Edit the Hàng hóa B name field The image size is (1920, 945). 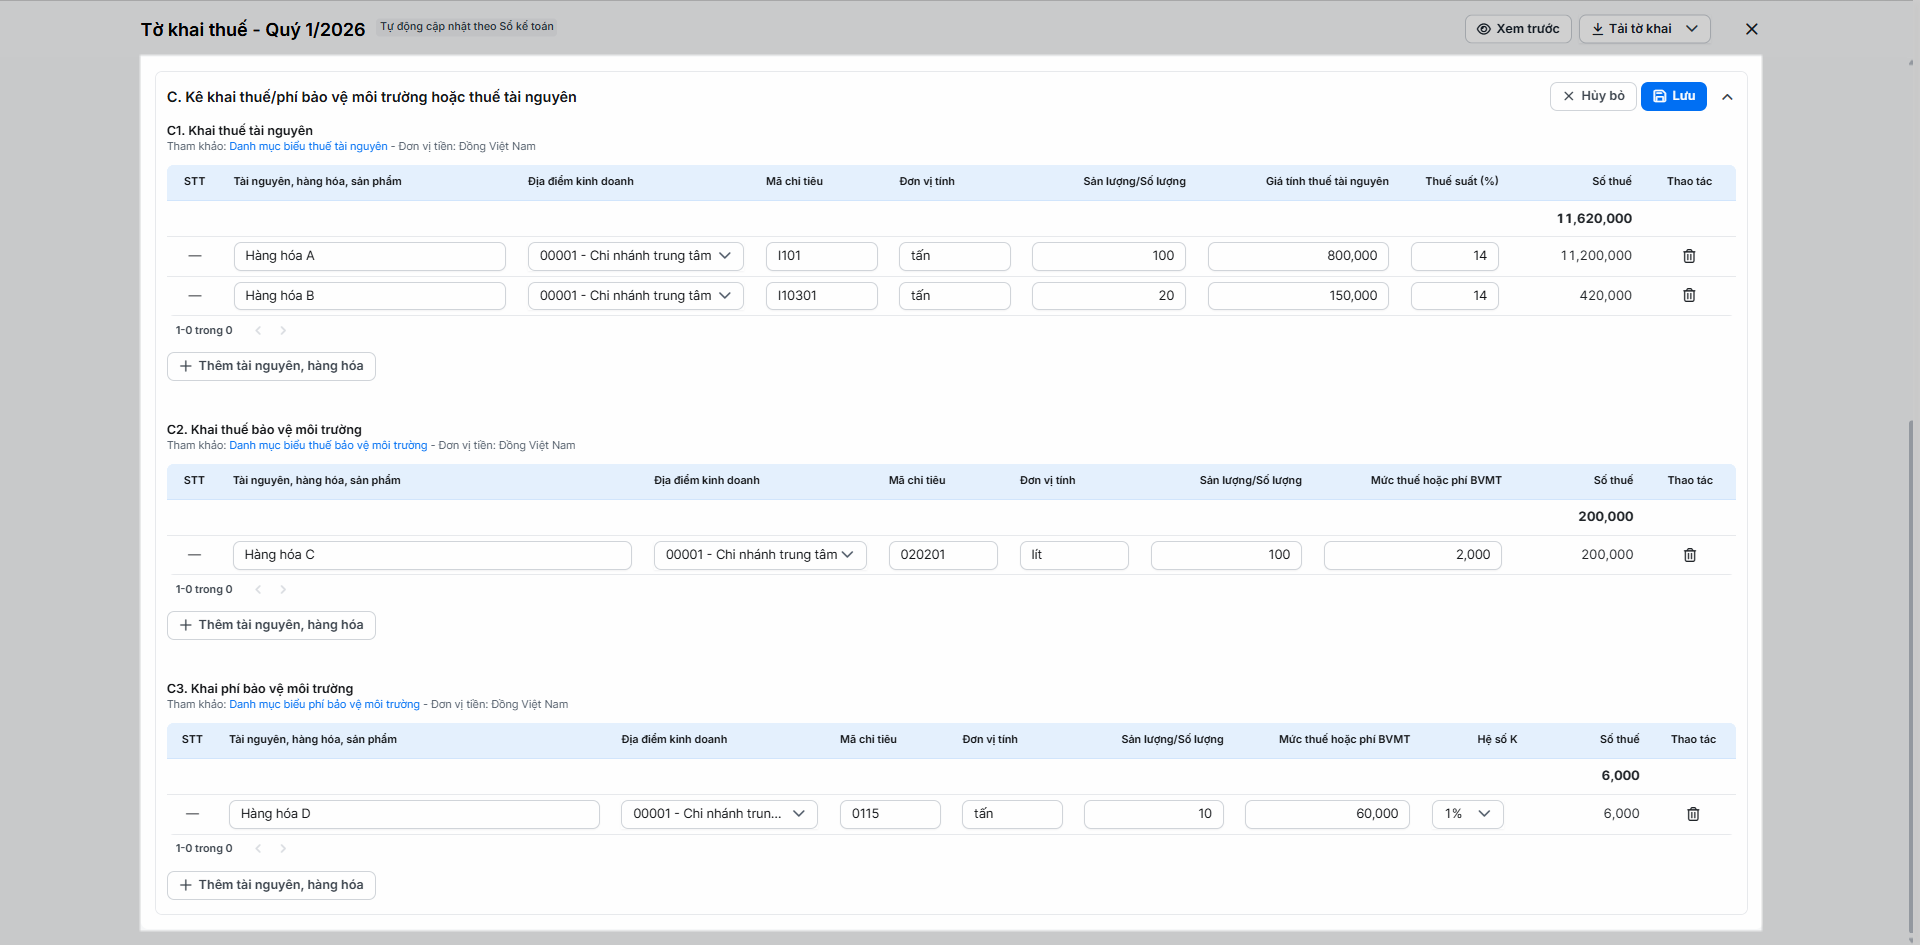(x=369, y=296)
